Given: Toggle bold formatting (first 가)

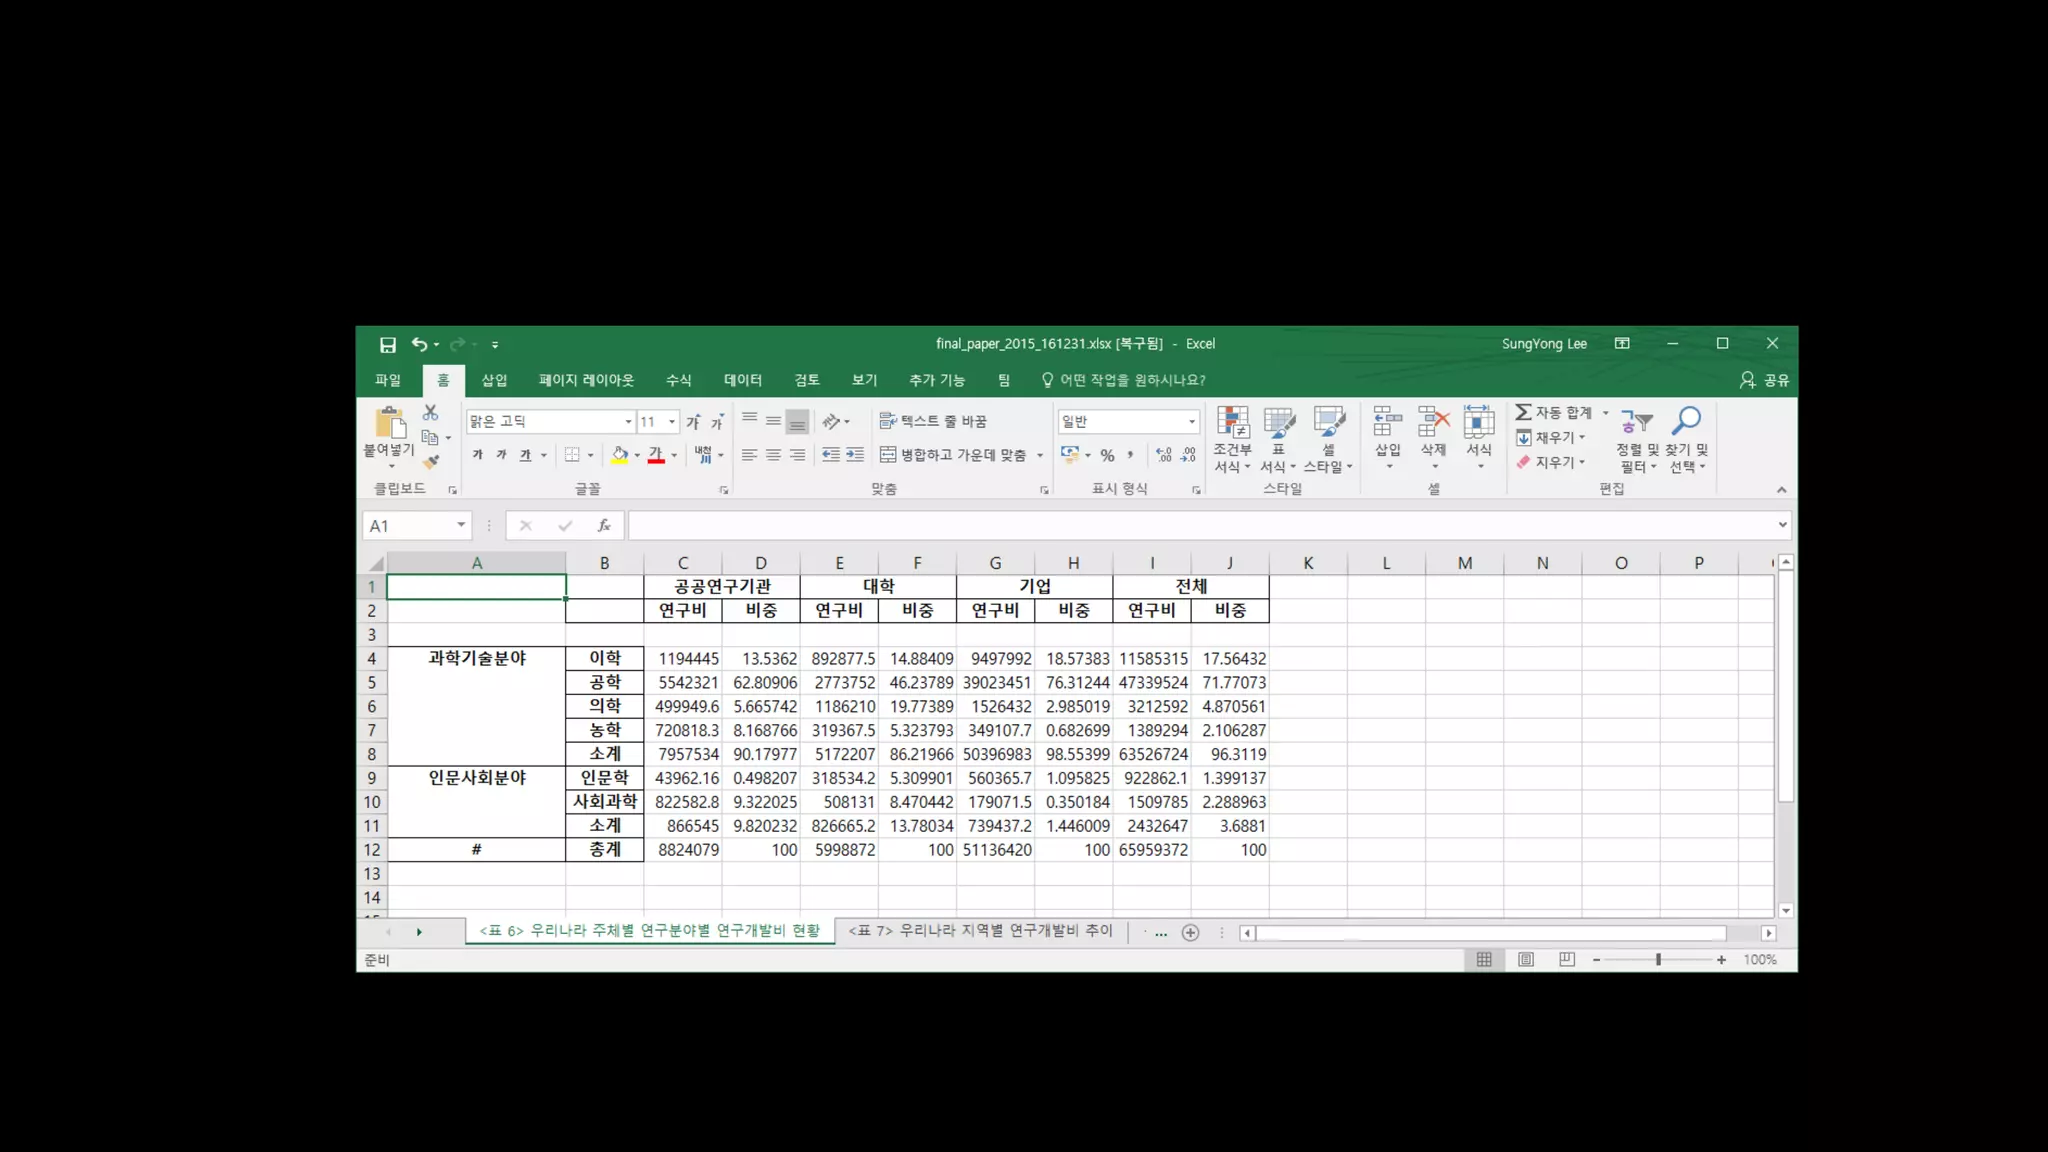Looking at the screenshot, I should (478, 455).
